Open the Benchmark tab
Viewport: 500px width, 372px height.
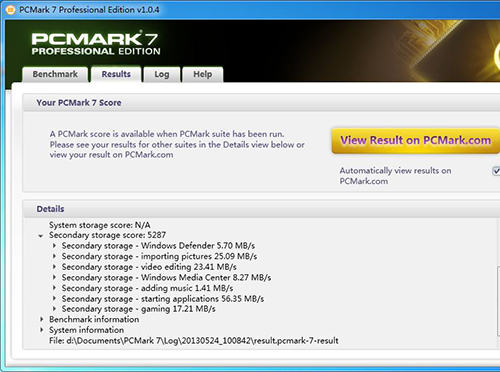tap(55, 74)
